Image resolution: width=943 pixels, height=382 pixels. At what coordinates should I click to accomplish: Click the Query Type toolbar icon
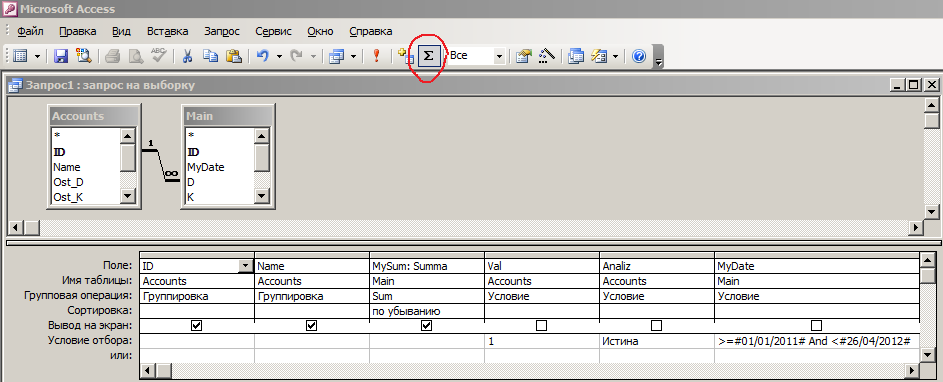click(x=336, y=56)
